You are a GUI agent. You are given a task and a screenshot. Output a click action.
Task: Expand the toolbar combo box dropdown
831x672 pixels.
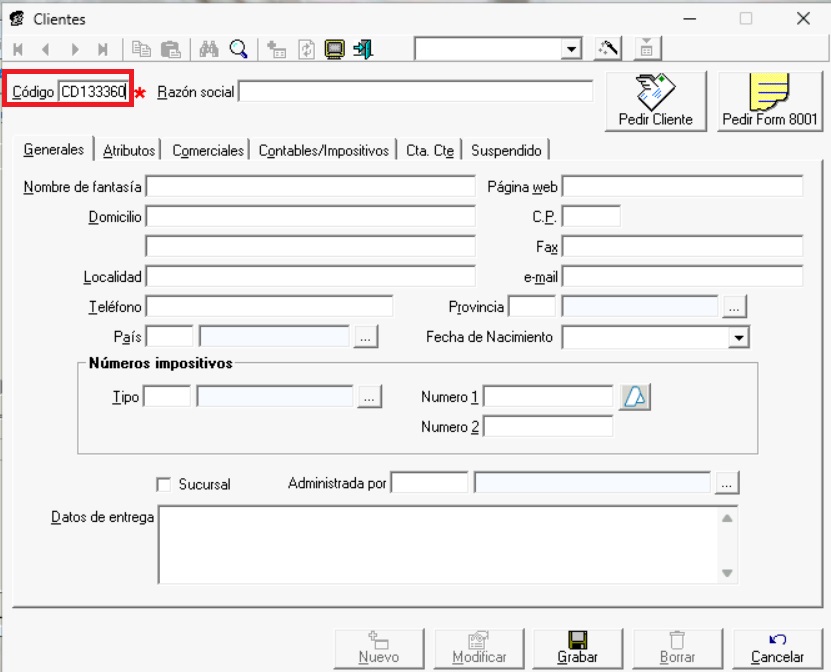pos(572,49)
